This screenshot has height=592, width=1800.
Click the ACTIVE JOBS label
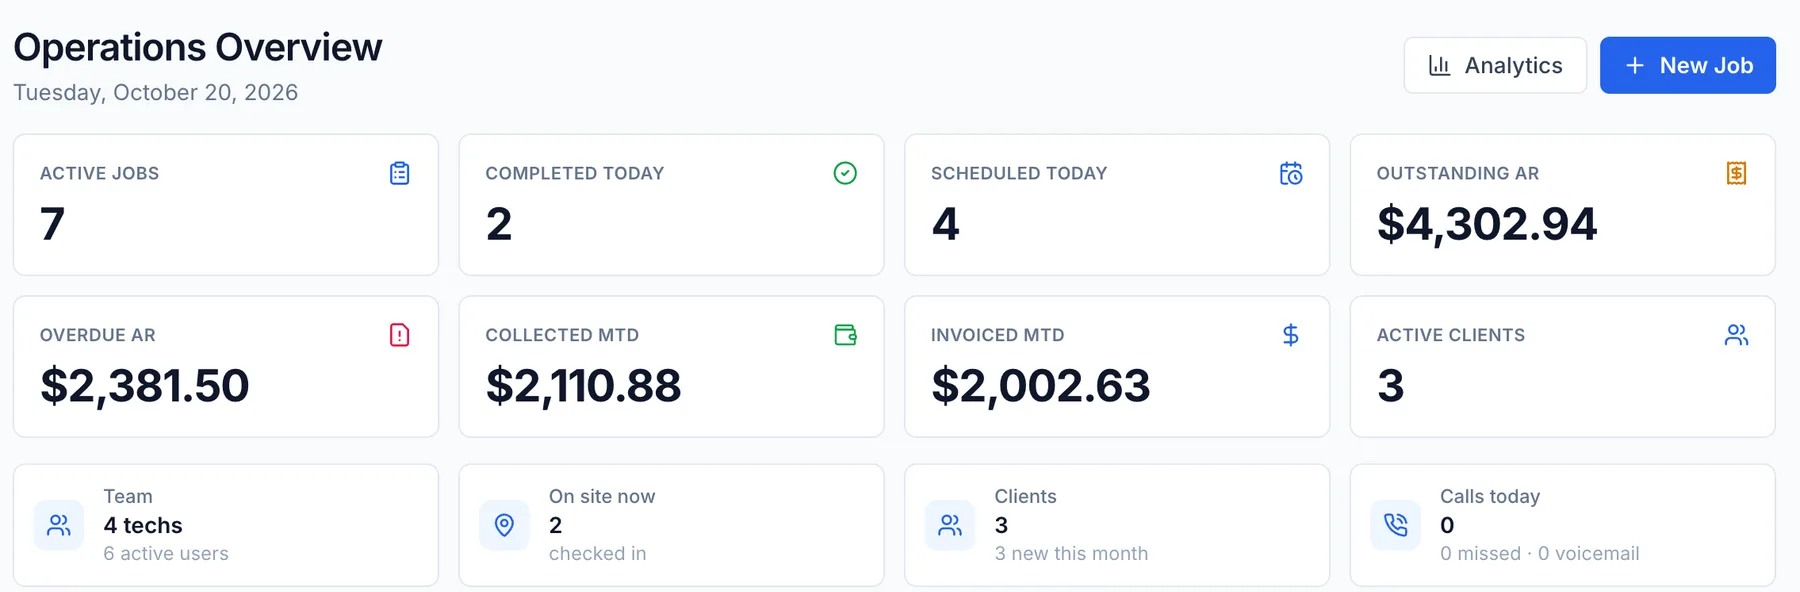[x=99, y=173]
